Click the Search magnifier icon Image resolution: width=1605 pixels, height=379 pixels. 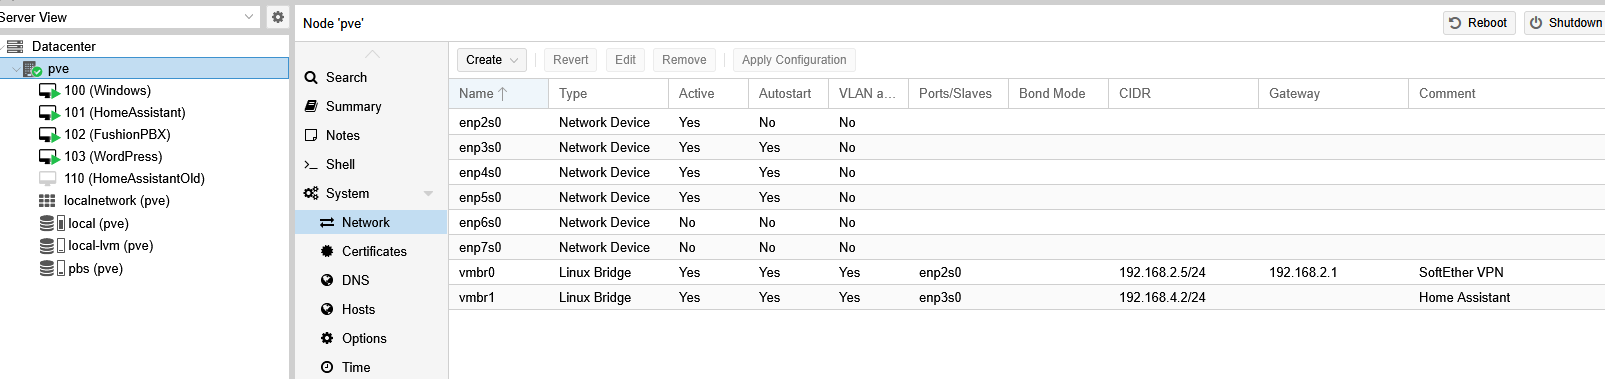tap(311, 77)
